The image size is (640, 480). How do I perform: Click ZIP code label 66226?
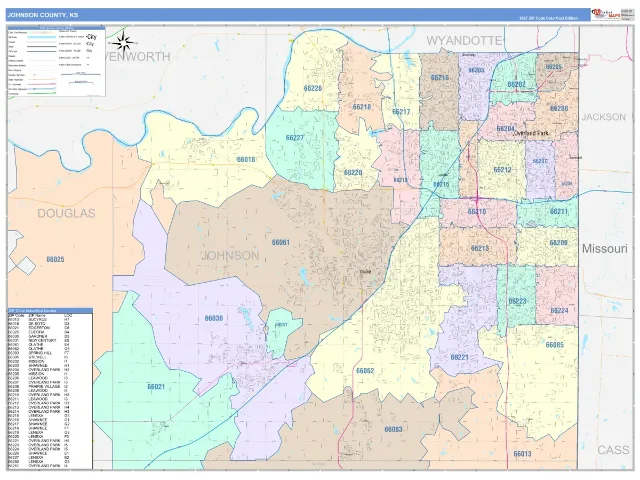[x=313, y=88]
